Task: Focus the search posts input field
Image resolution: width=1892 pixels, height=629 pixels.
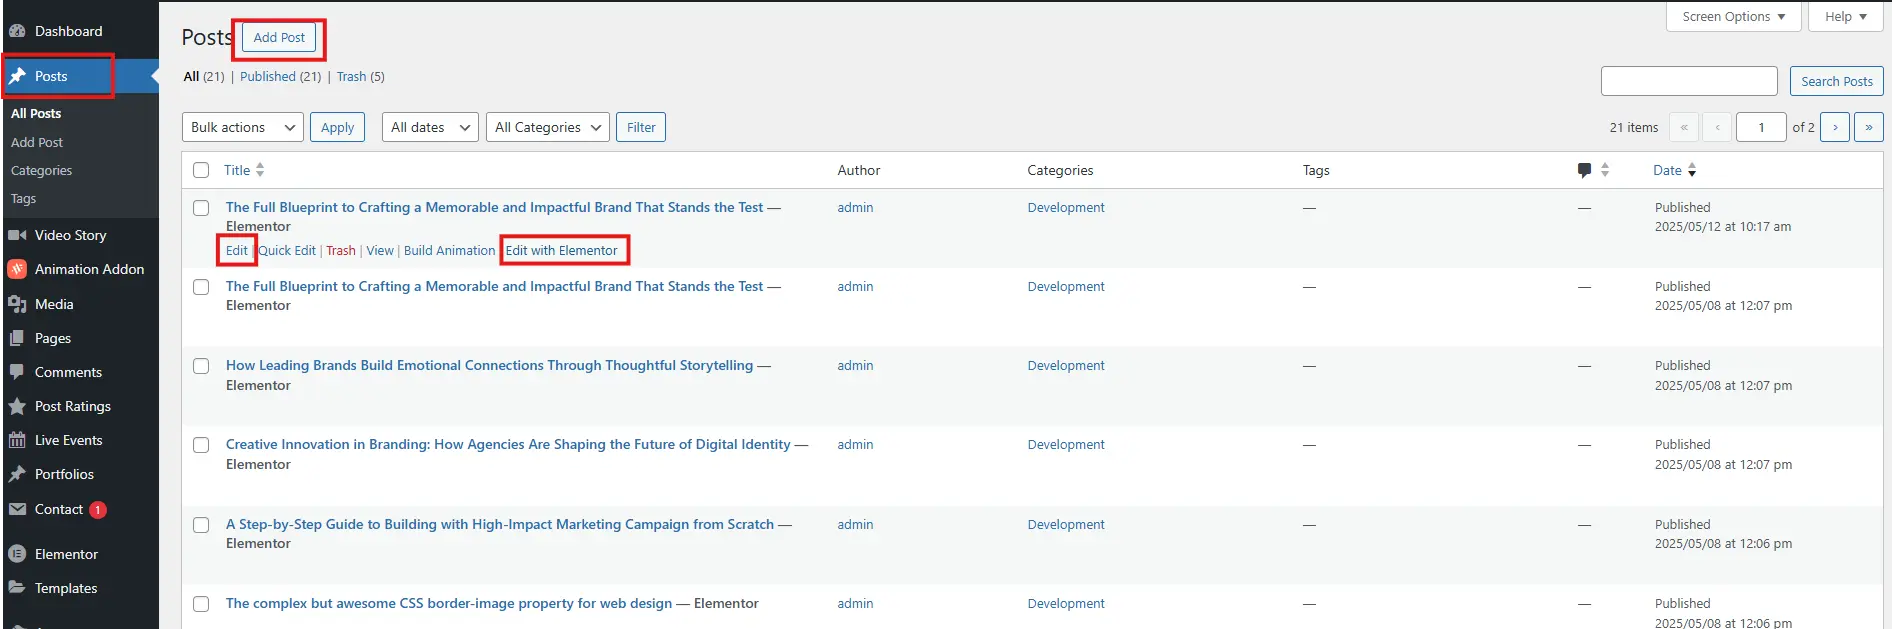Action: 1688,81
